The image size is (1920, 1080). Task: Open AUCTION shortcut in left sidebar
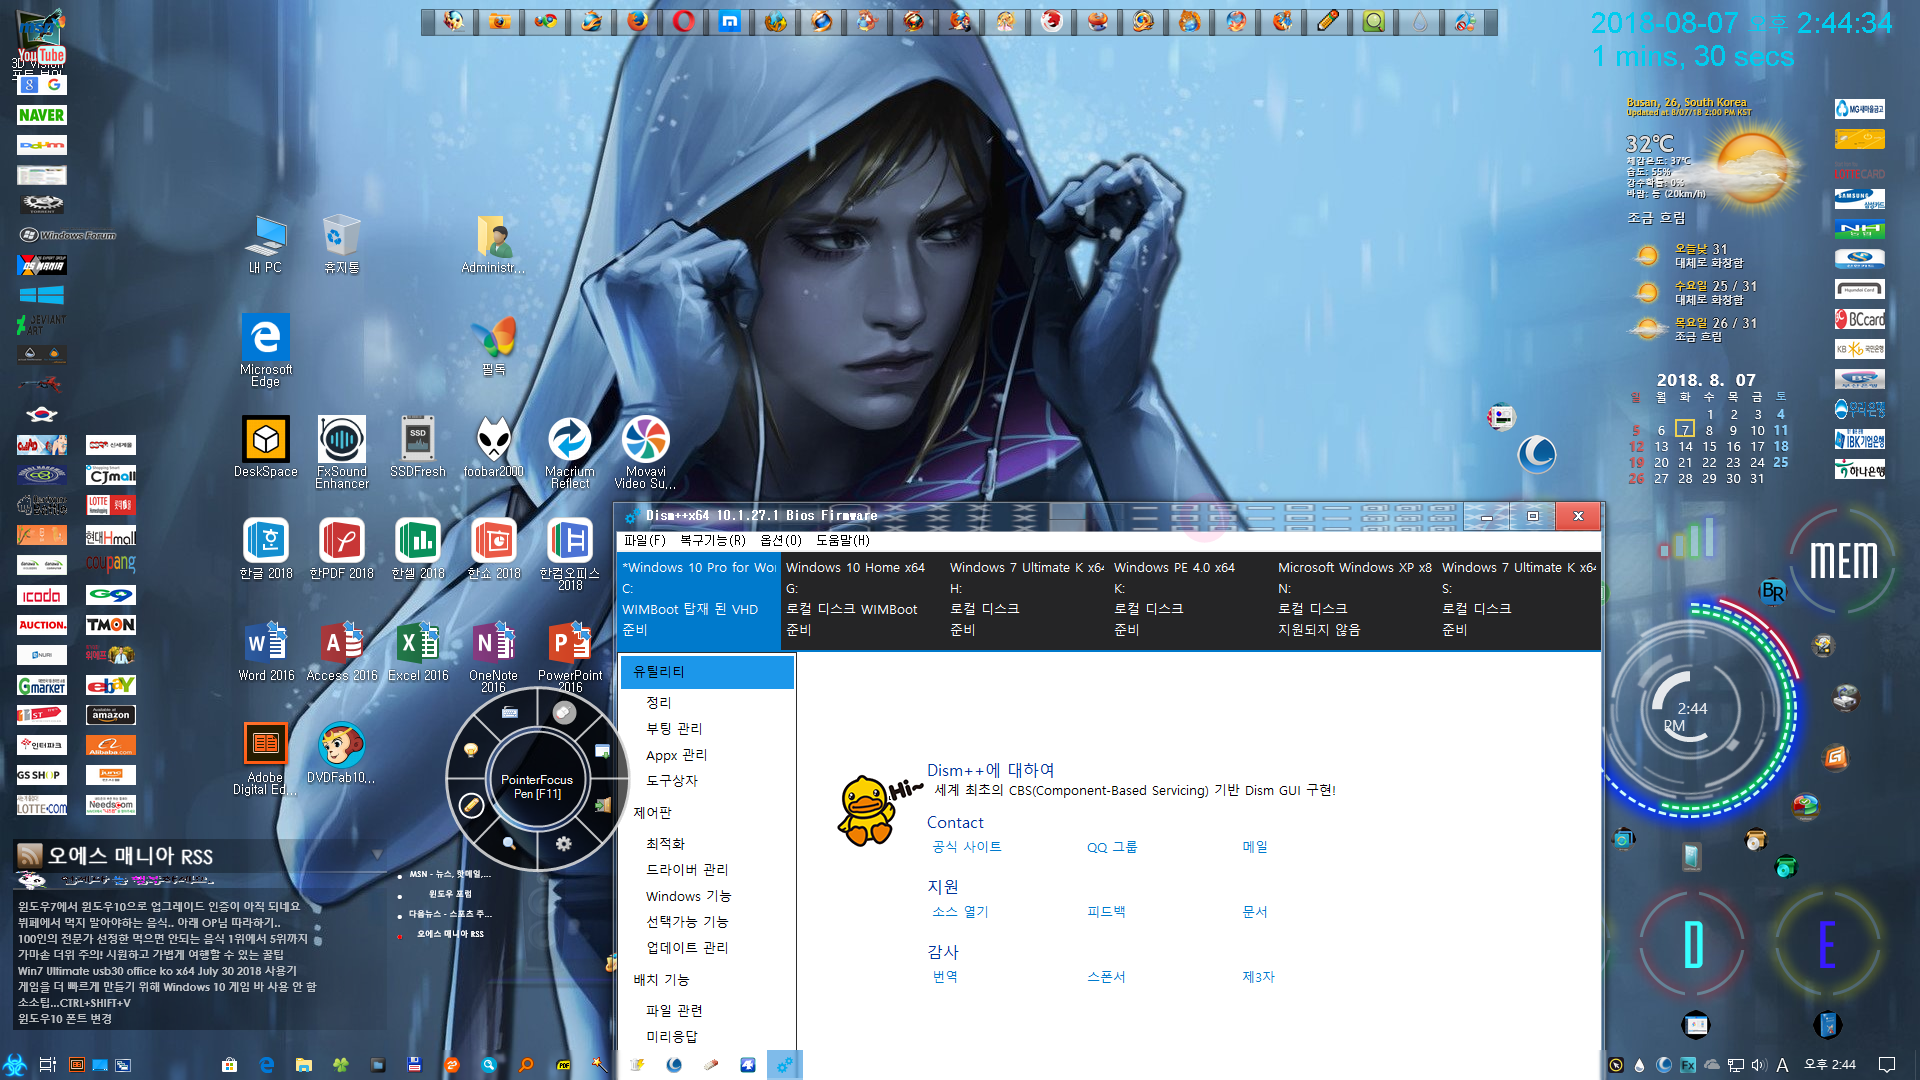pyautogui.click(x=42, y=625)
